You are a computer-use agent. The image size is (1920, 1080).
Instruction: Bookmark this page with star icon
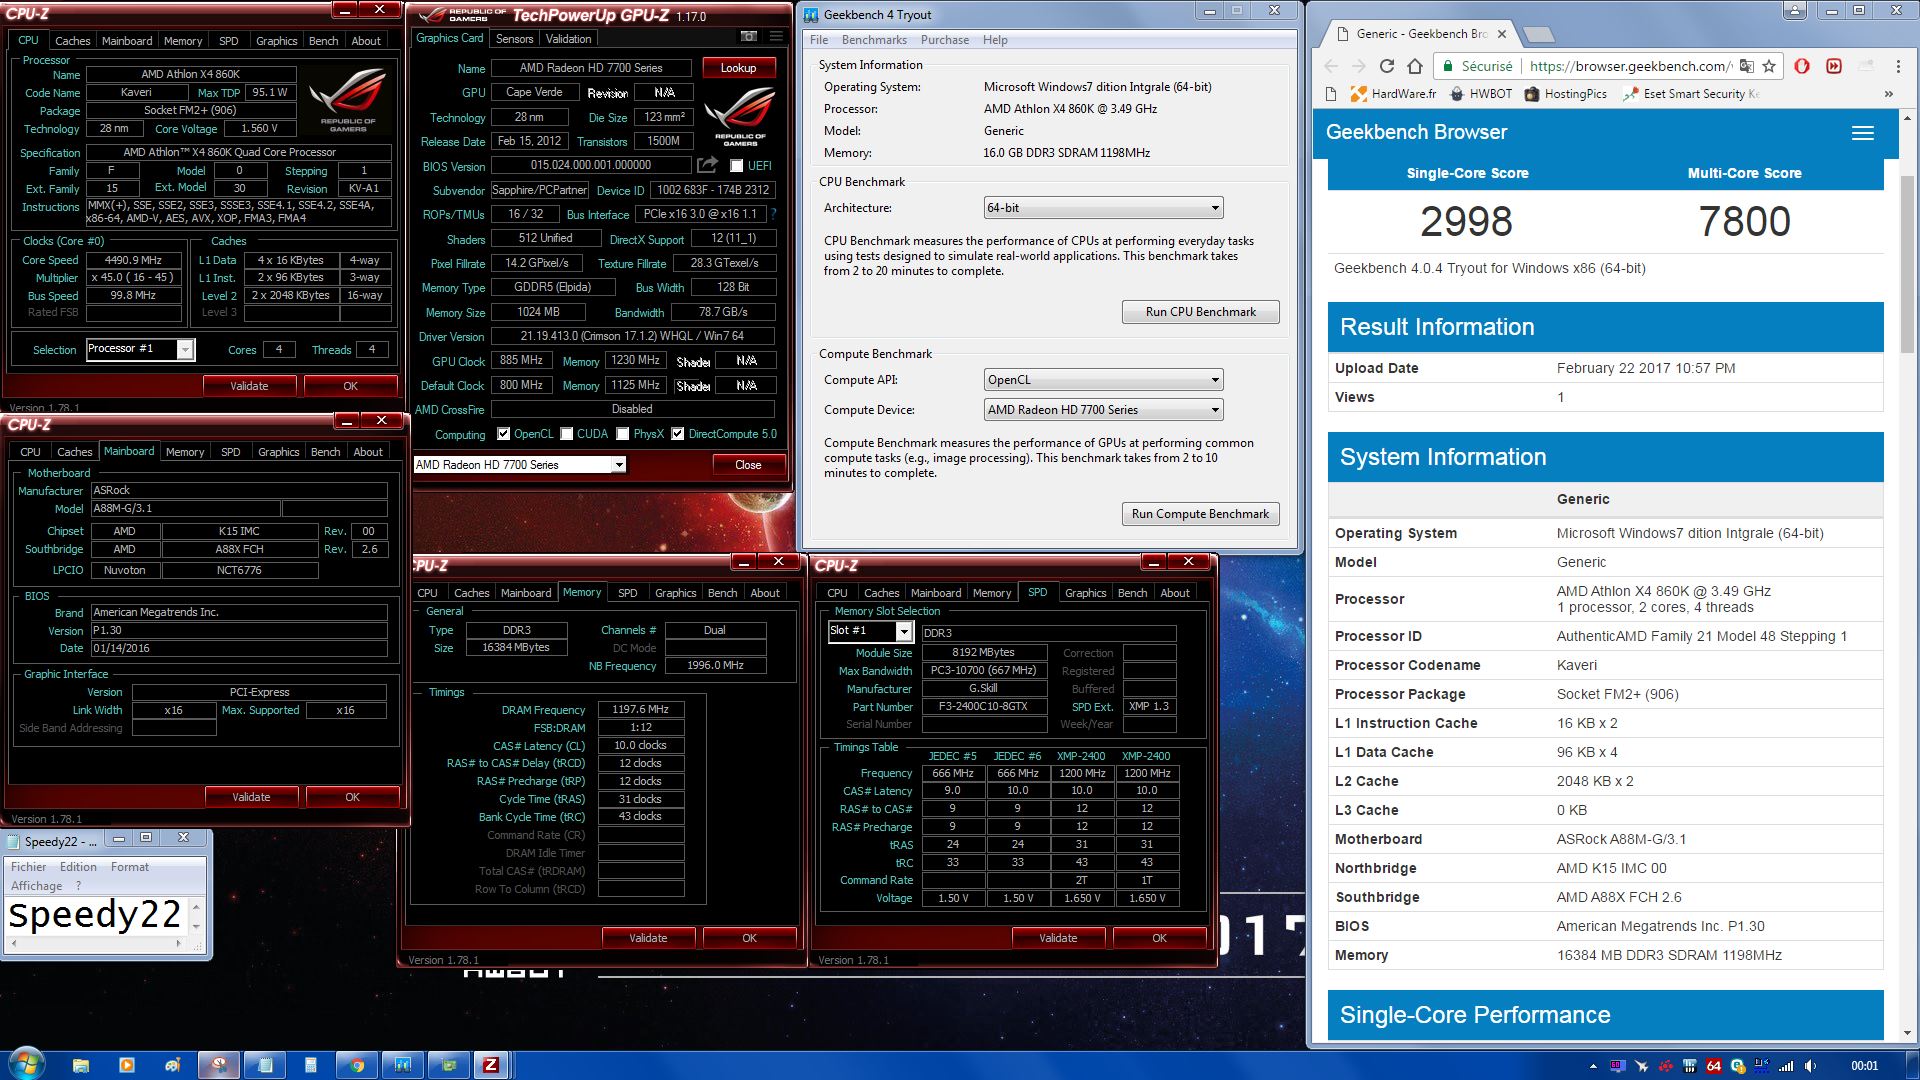coord(1769,66)
